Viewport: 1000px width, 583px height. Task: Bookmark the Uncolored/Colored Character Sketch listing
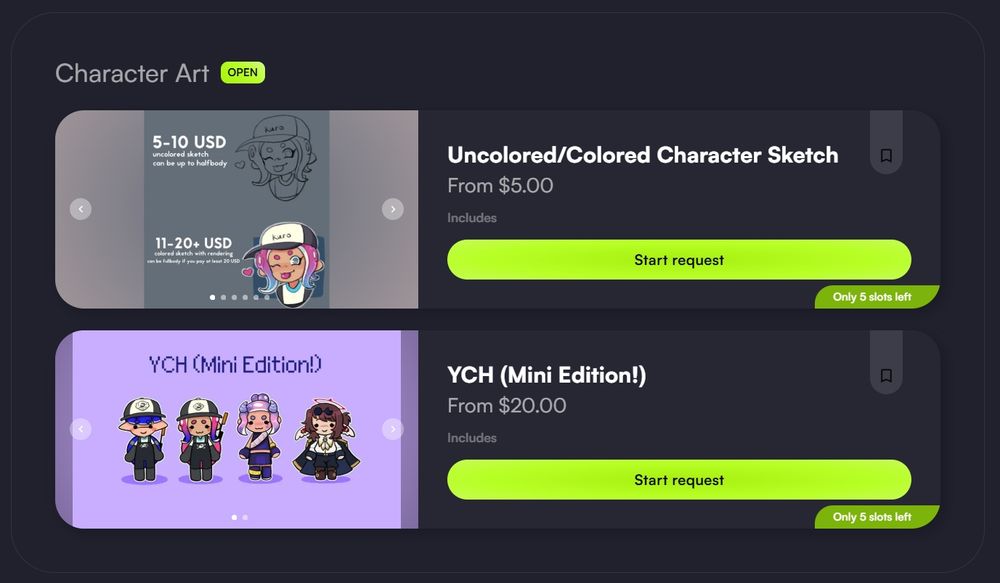(886, 155)
